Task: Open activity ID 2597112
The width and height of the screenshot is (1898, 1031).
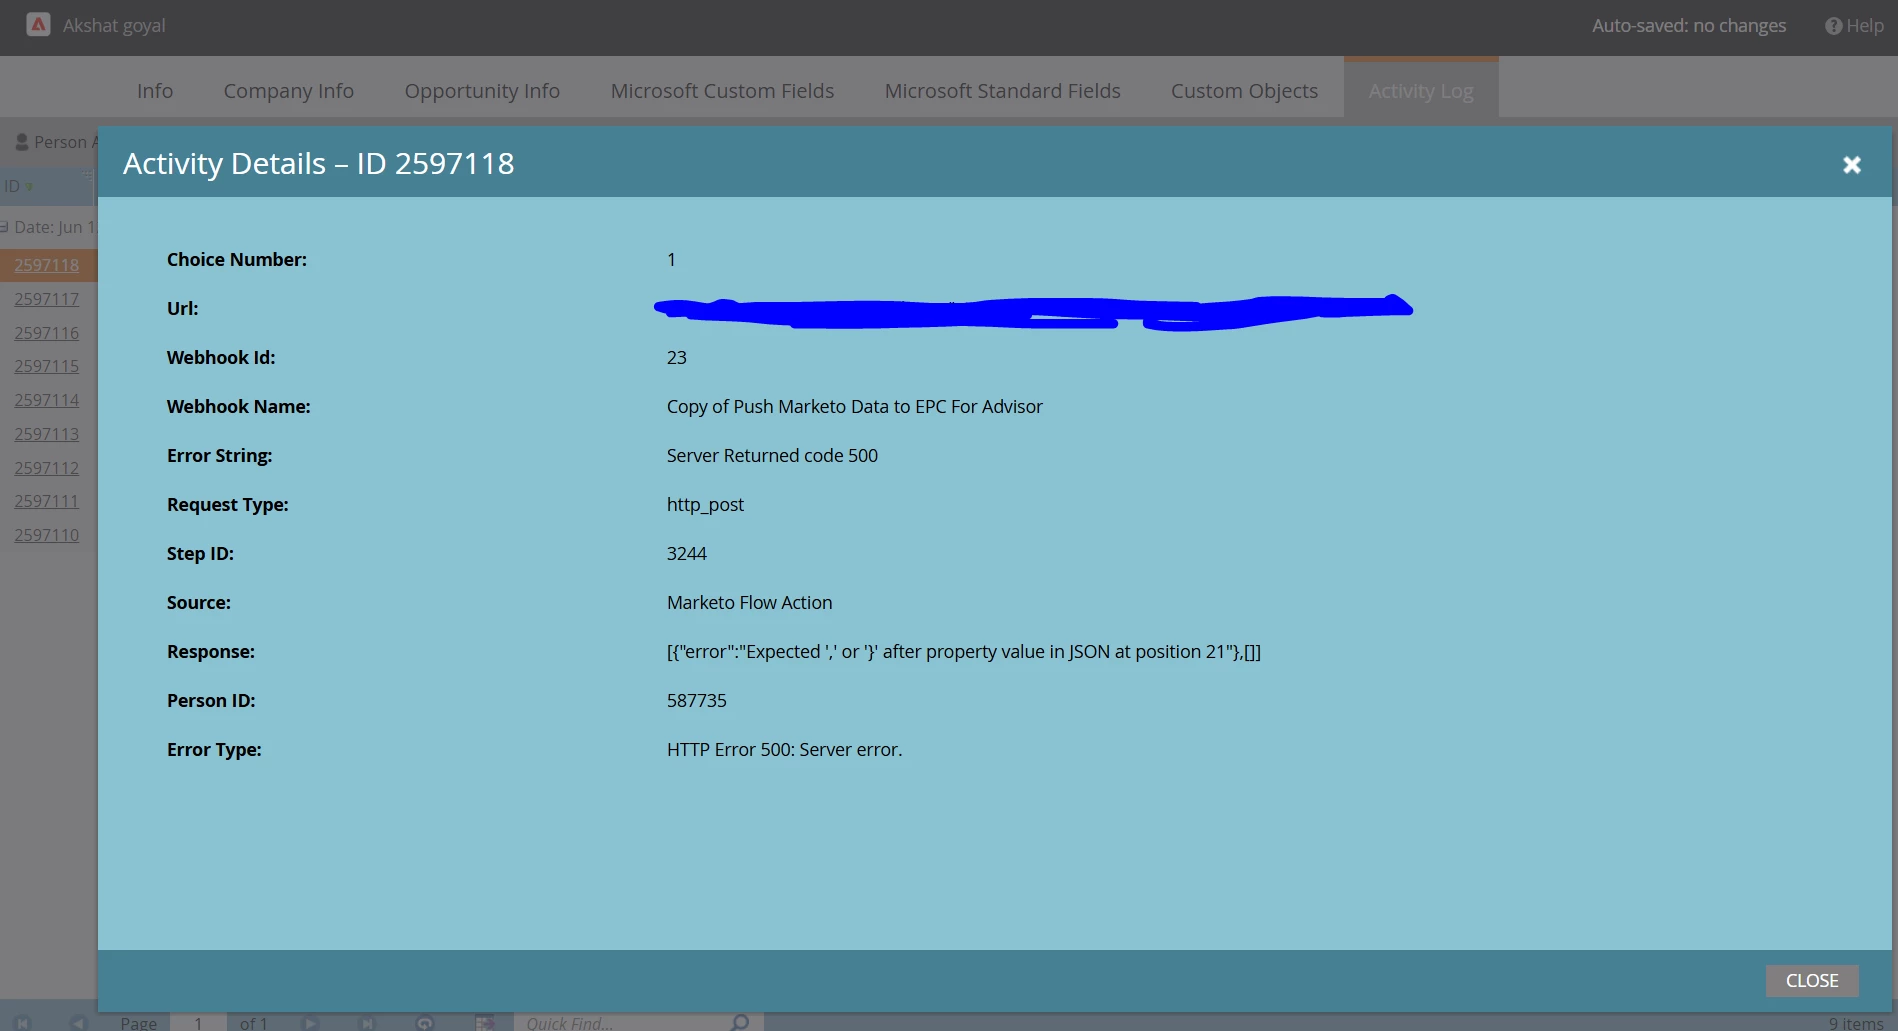Action: tap(47, 468)
